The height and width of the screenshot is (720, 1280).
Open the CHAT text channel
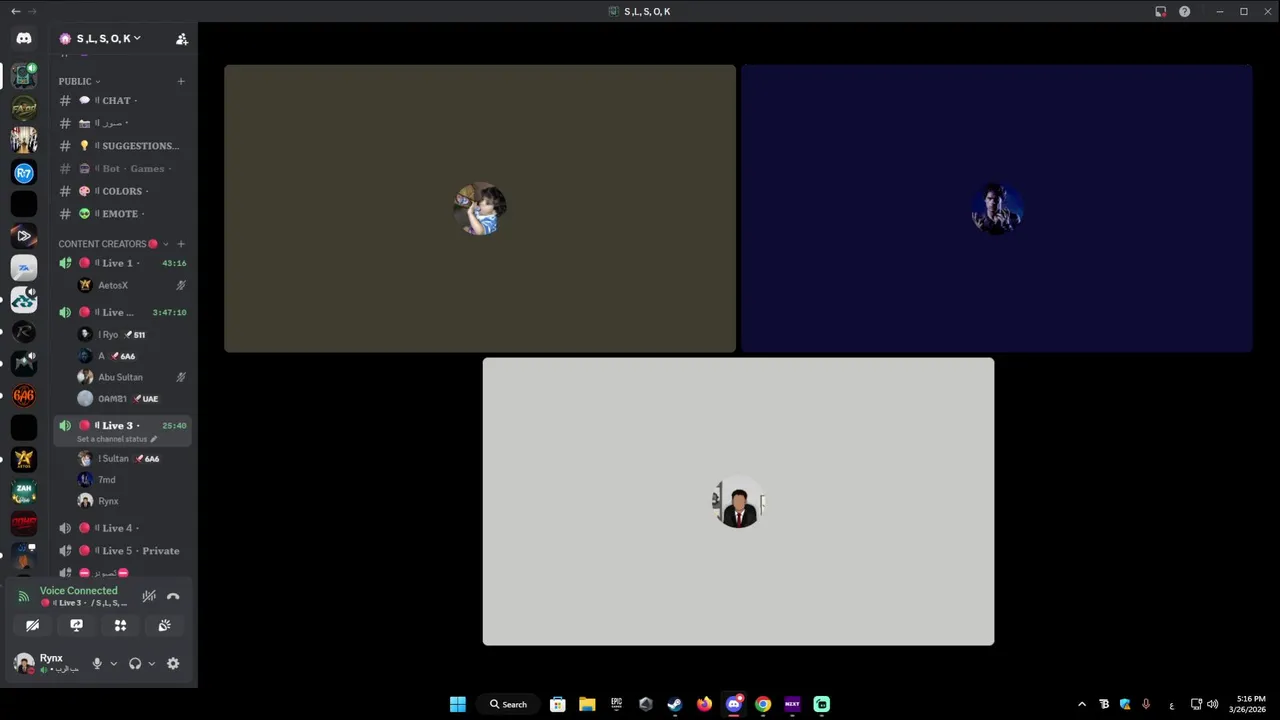[x=123, y=100]
